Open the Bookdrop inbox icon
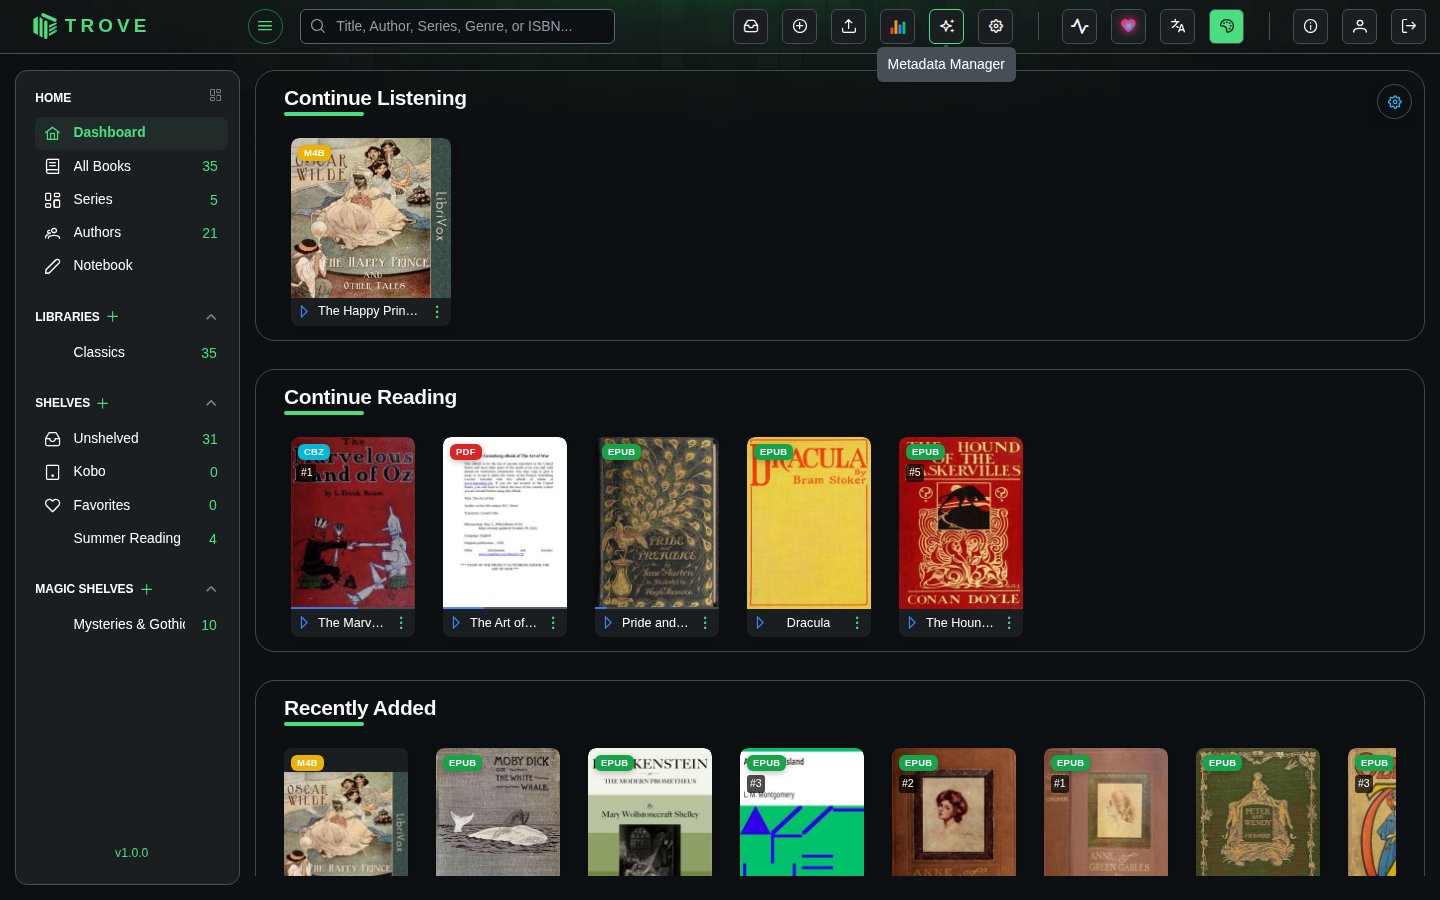The height and width of the screenshot is (900, 1440). pos(751,26)
